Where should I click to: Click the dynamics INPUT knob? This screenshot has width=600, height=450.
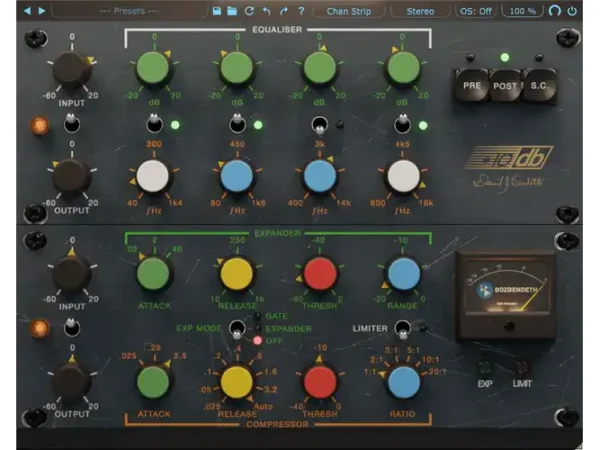pyautogui.click(x=72, y=274)
